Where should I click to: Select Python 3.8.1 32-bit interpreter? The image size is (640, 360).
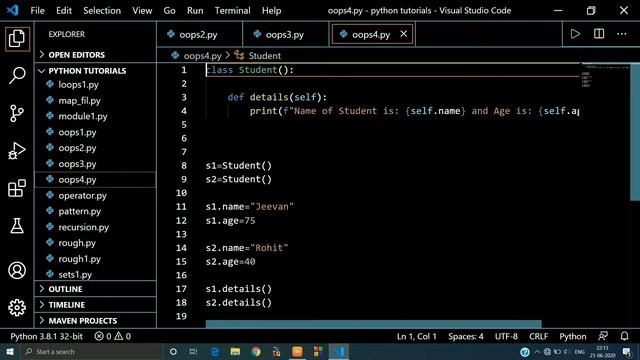46,336
